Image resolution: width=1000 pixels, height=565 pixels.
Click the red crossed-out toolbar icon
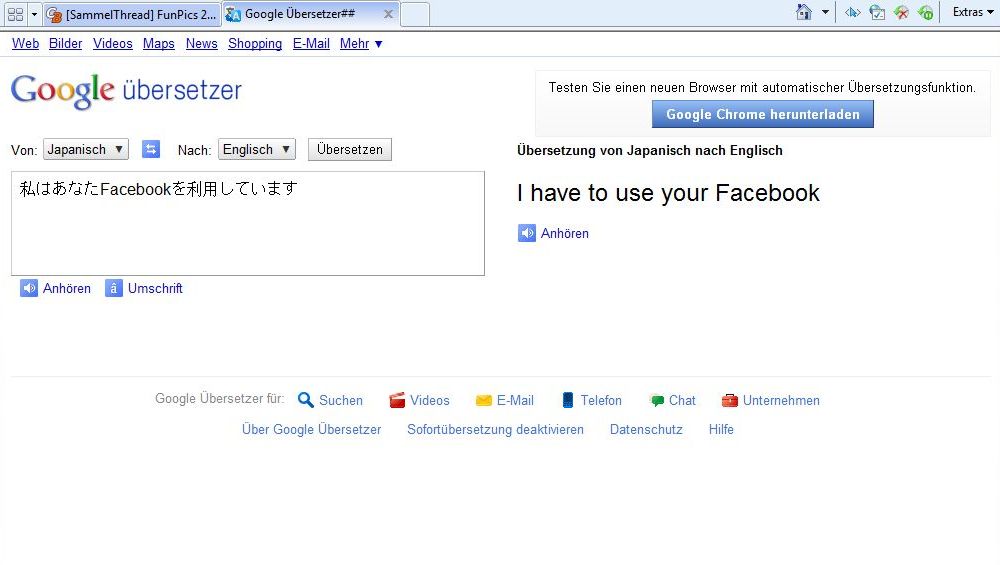coord(901,12)
